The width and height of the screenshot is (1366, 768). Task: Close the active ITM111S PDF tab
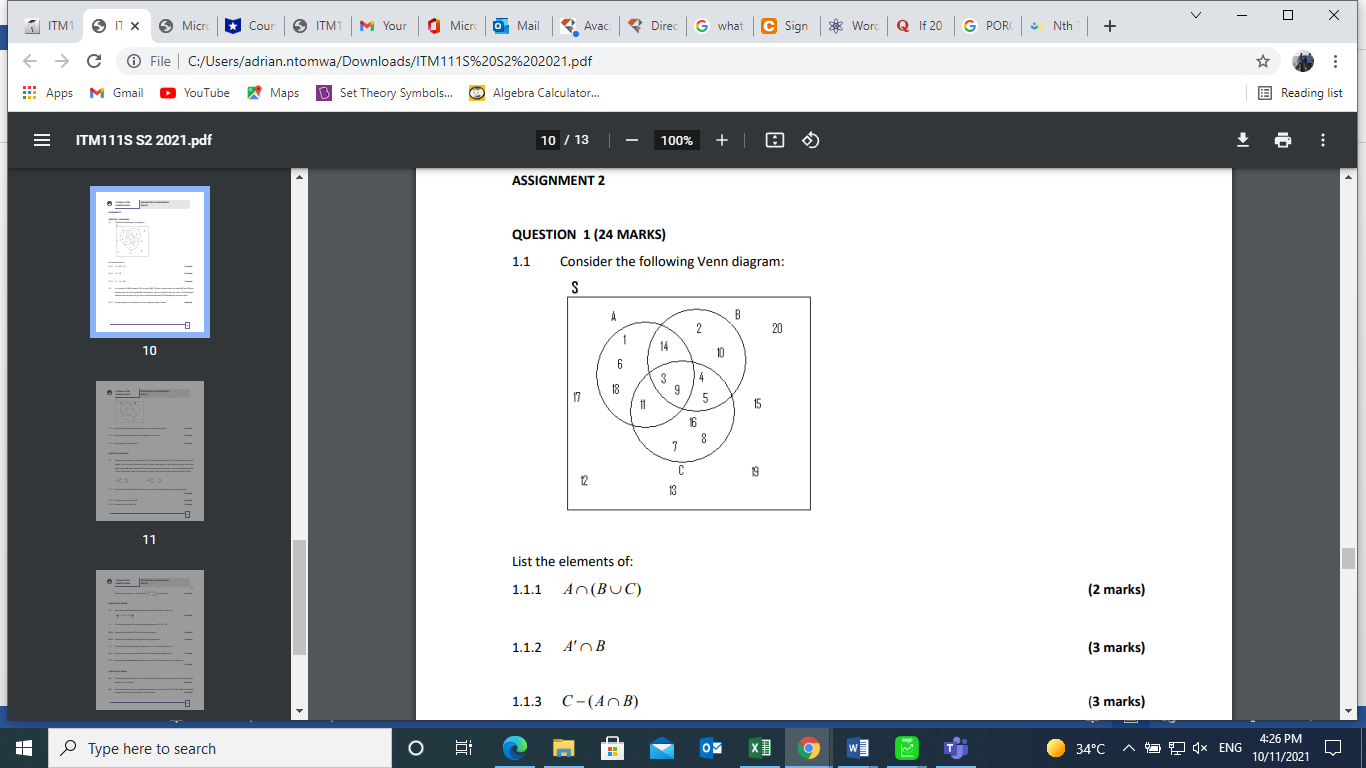135,26
